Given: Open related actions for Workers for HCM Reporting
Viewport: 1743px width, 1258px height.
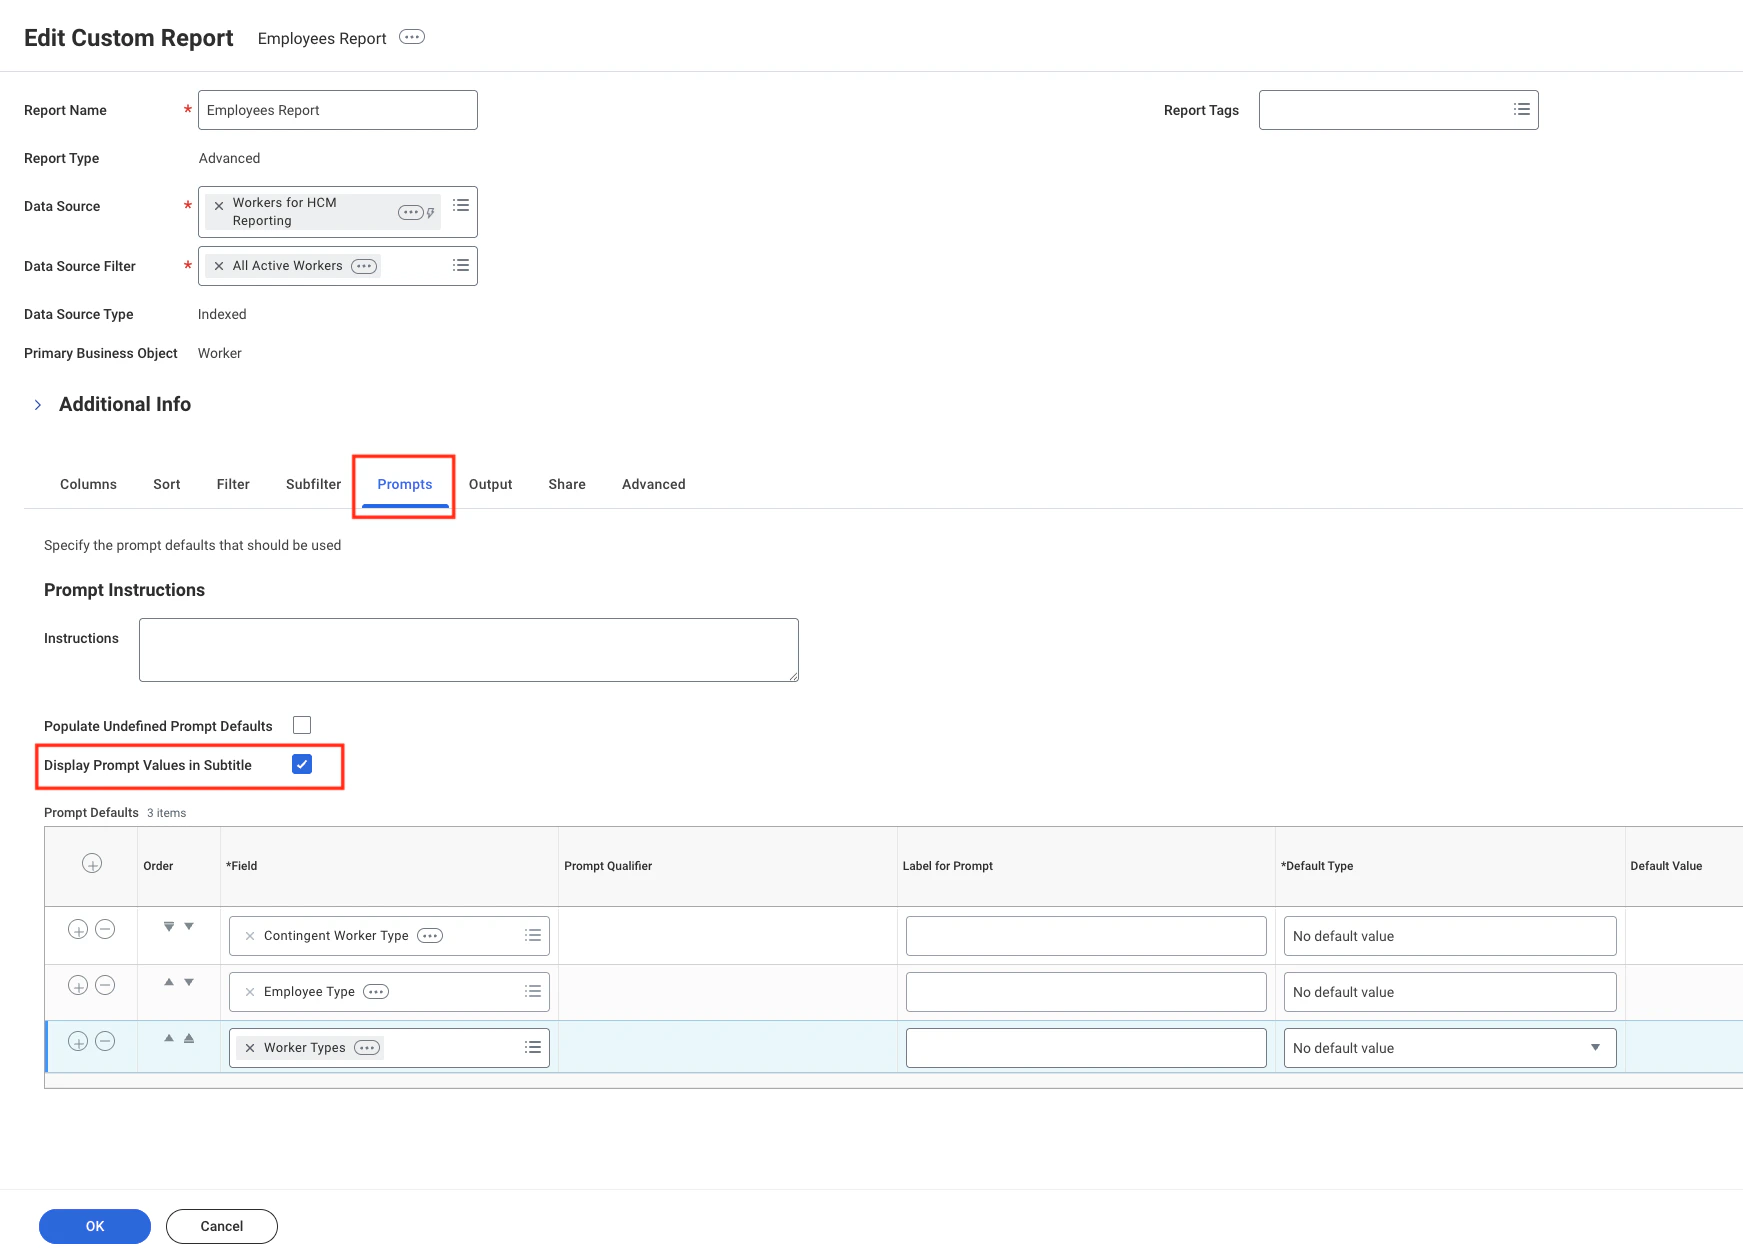Looking at the screenshot, I should (x=410, y=212).
